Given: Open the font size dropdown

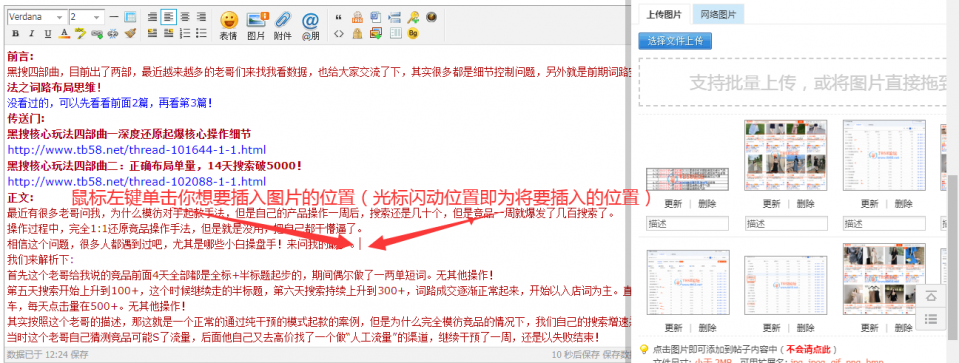Looking at the screenshot, I should (86, 16).
